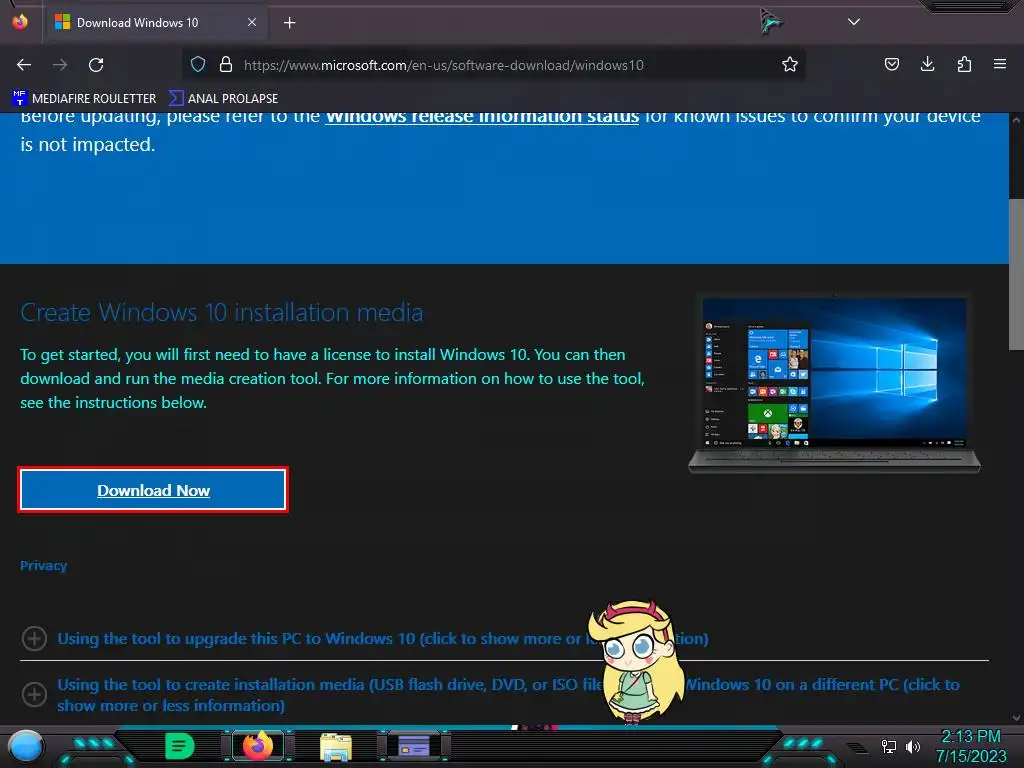Open tracking protection shield info
Screen dimensions: 1024x768
point(198,64)
